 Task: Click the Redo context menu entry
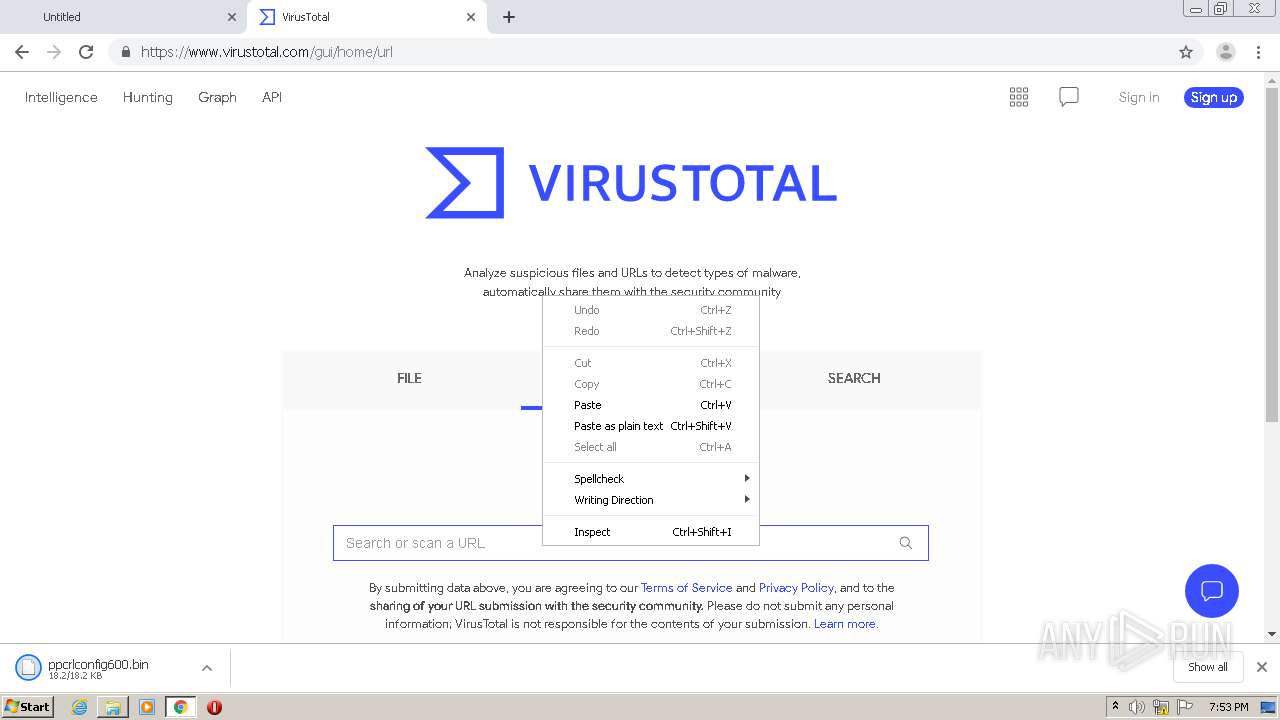pos(651,331)
